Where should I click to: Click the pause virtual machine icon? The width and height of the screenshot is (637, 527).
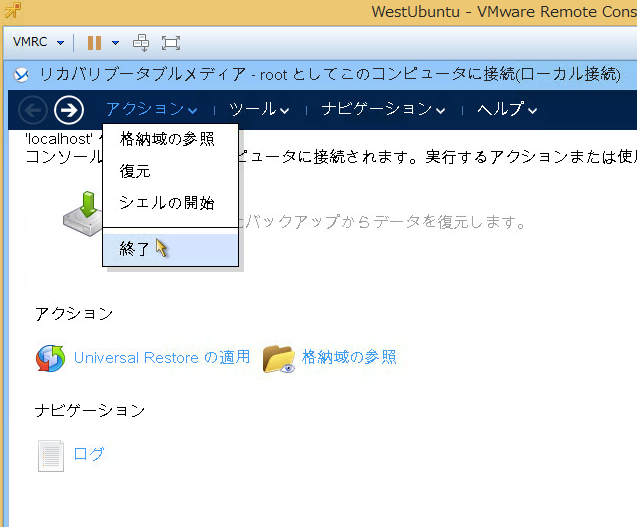tap(95, 43)
